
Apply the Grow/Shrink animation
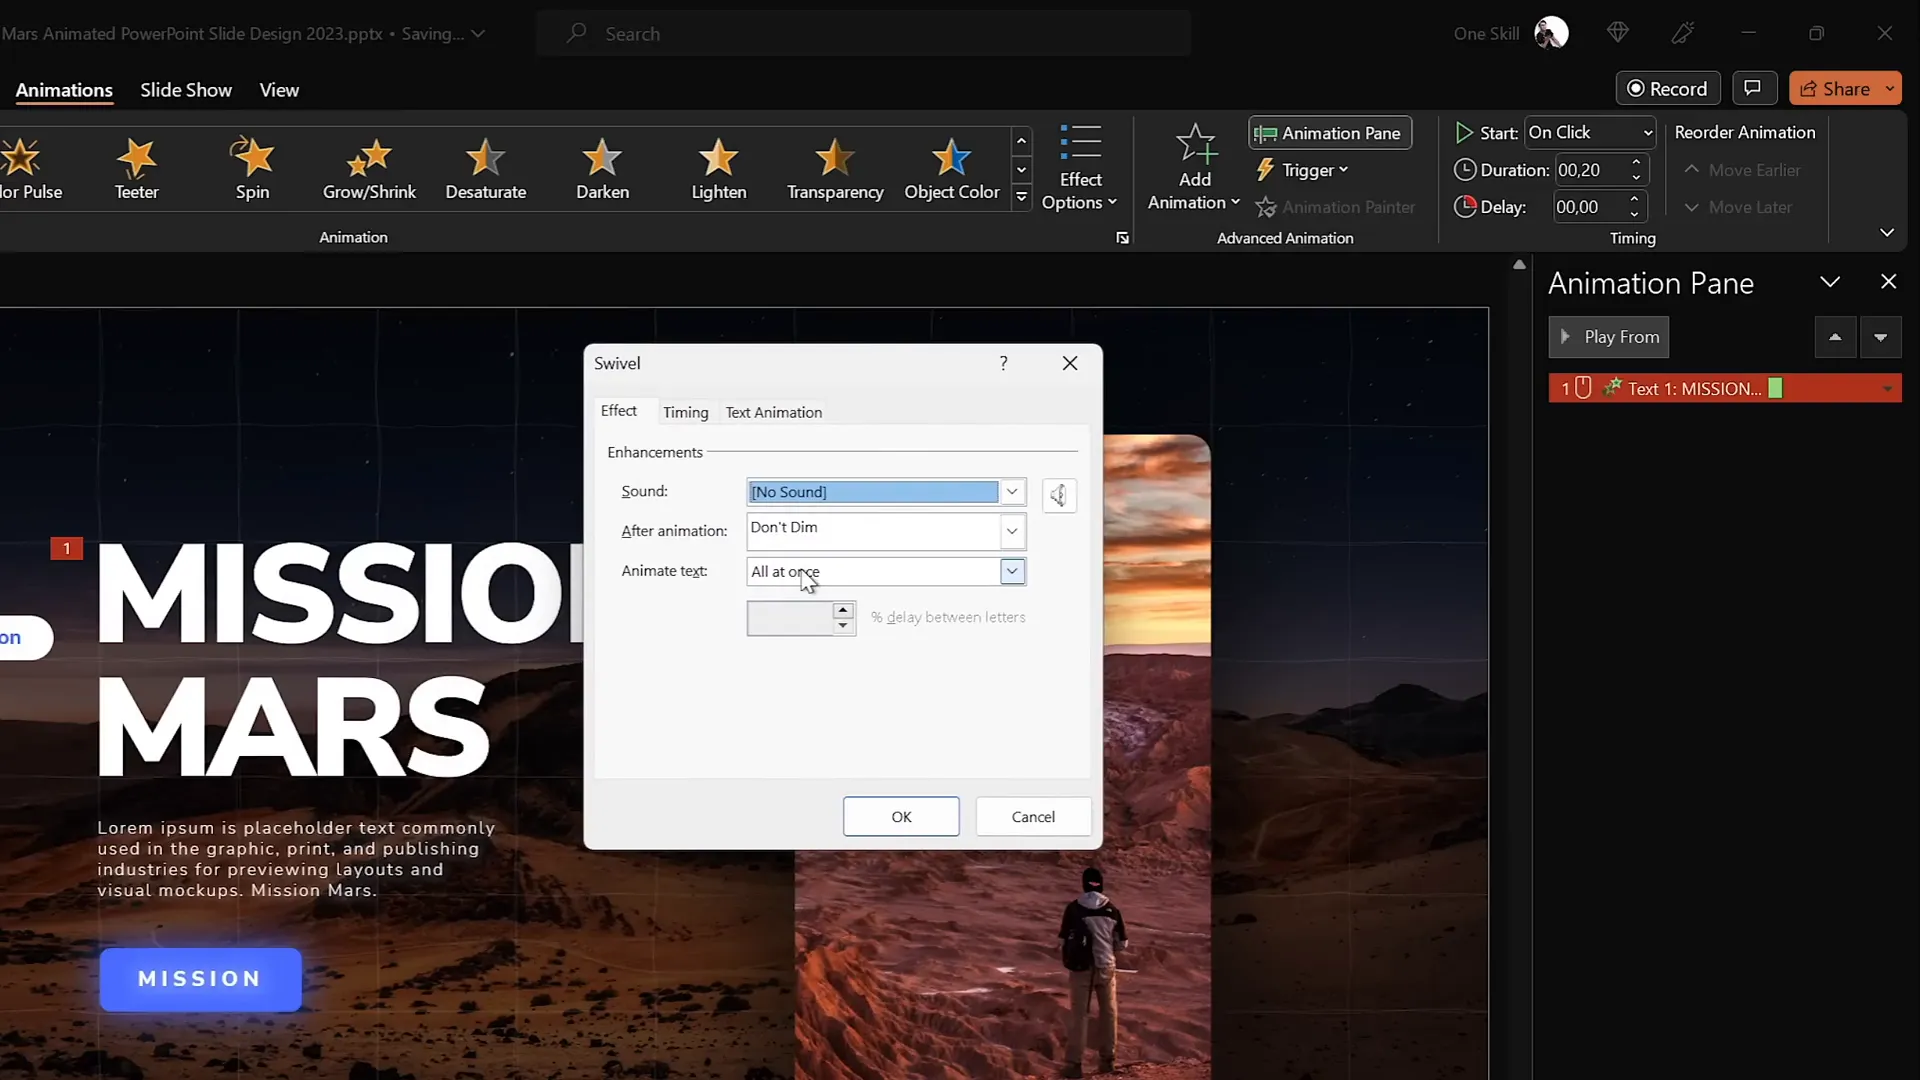(x=369, y=168)
